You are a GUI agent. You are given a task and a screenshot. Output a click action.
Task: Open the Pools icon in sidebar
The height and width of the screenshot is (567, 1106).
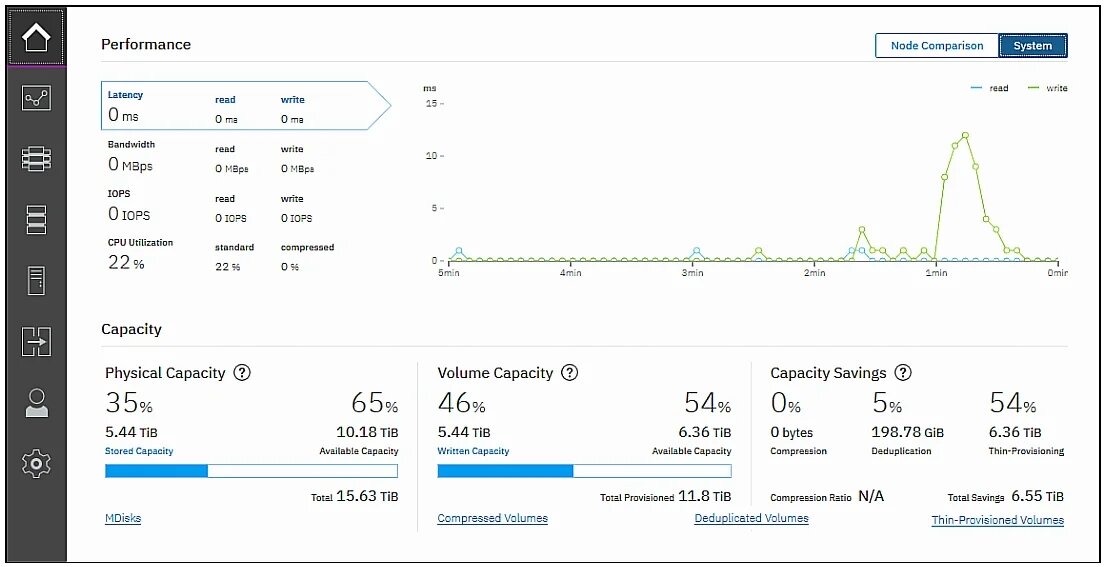36,159
